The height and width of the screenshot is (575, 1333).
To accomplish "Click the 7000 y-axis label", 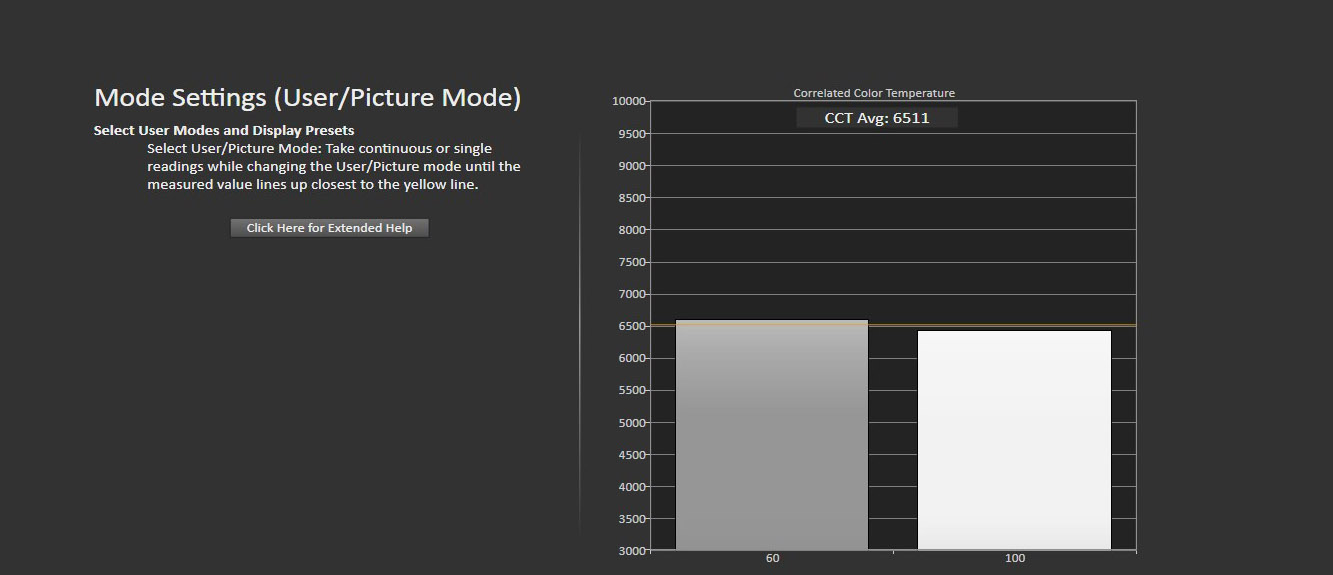I will [631, 294].
